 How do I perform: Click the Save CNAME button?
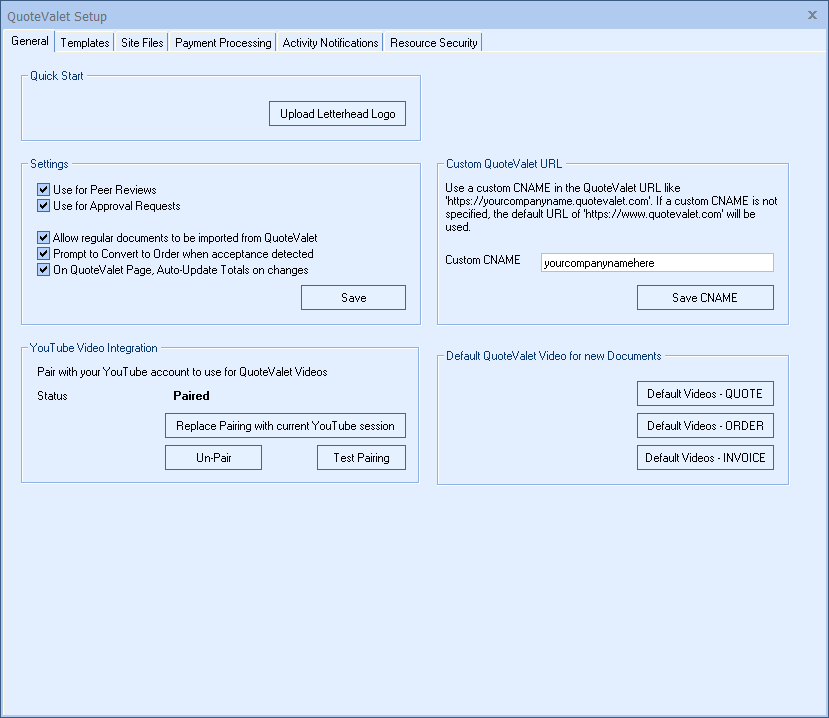pyautogui.click(x=705, y=298)
